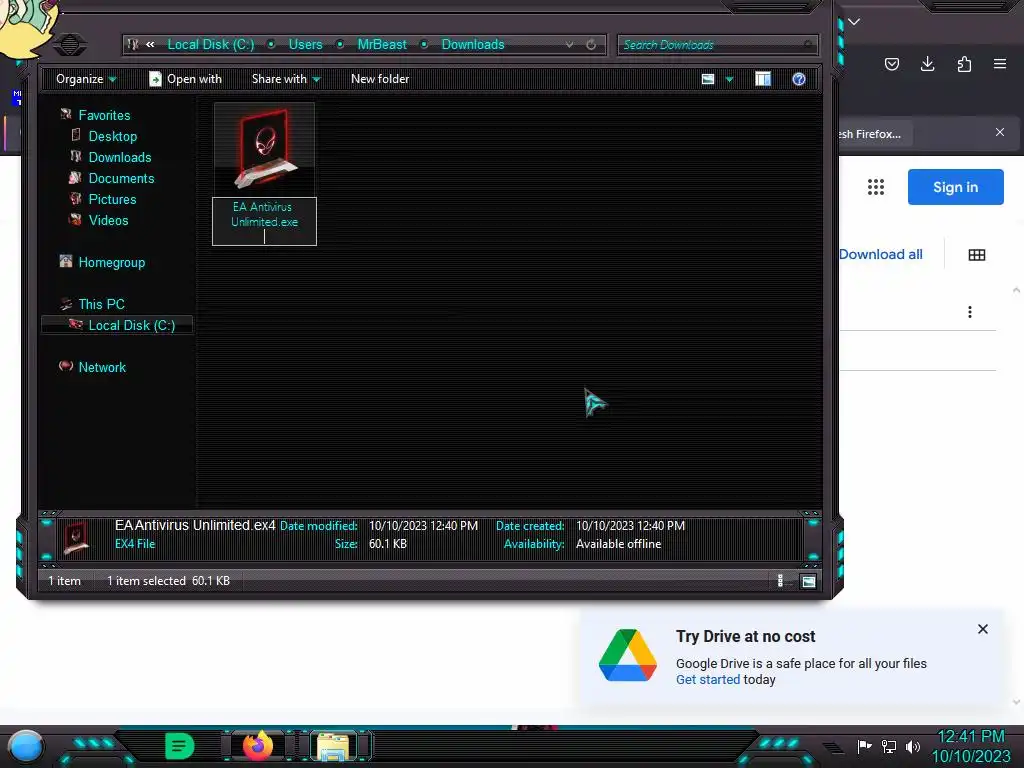
Task: Expand the Firefox list-all-tabs chevron
Action: point(854,22)
